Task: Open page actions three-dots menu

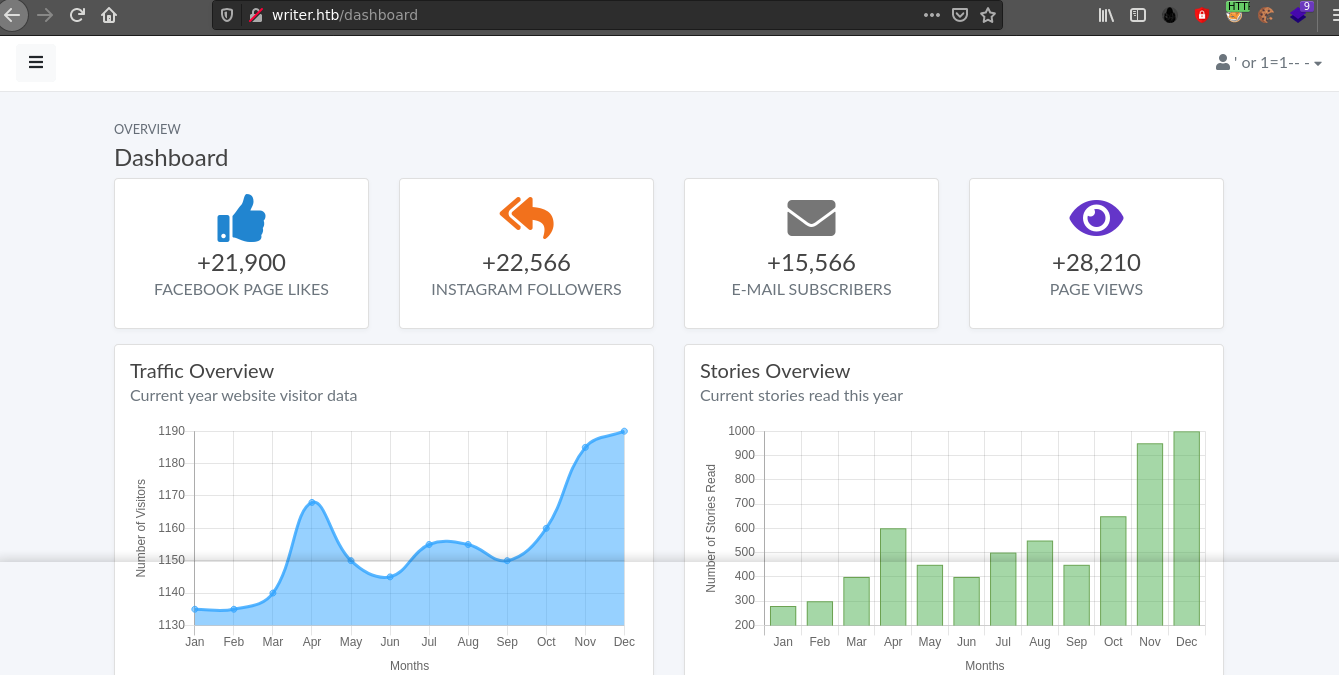Action: (x=931, y=15)
